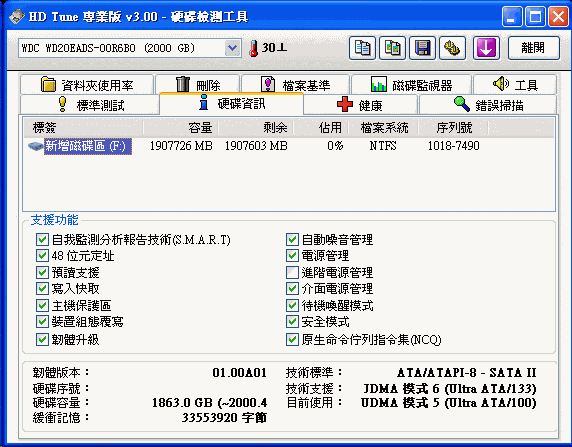The width and height of the screenshot is (572, 447).
Task: Toggle the 安全模式 checkbox
Action: 292,321
